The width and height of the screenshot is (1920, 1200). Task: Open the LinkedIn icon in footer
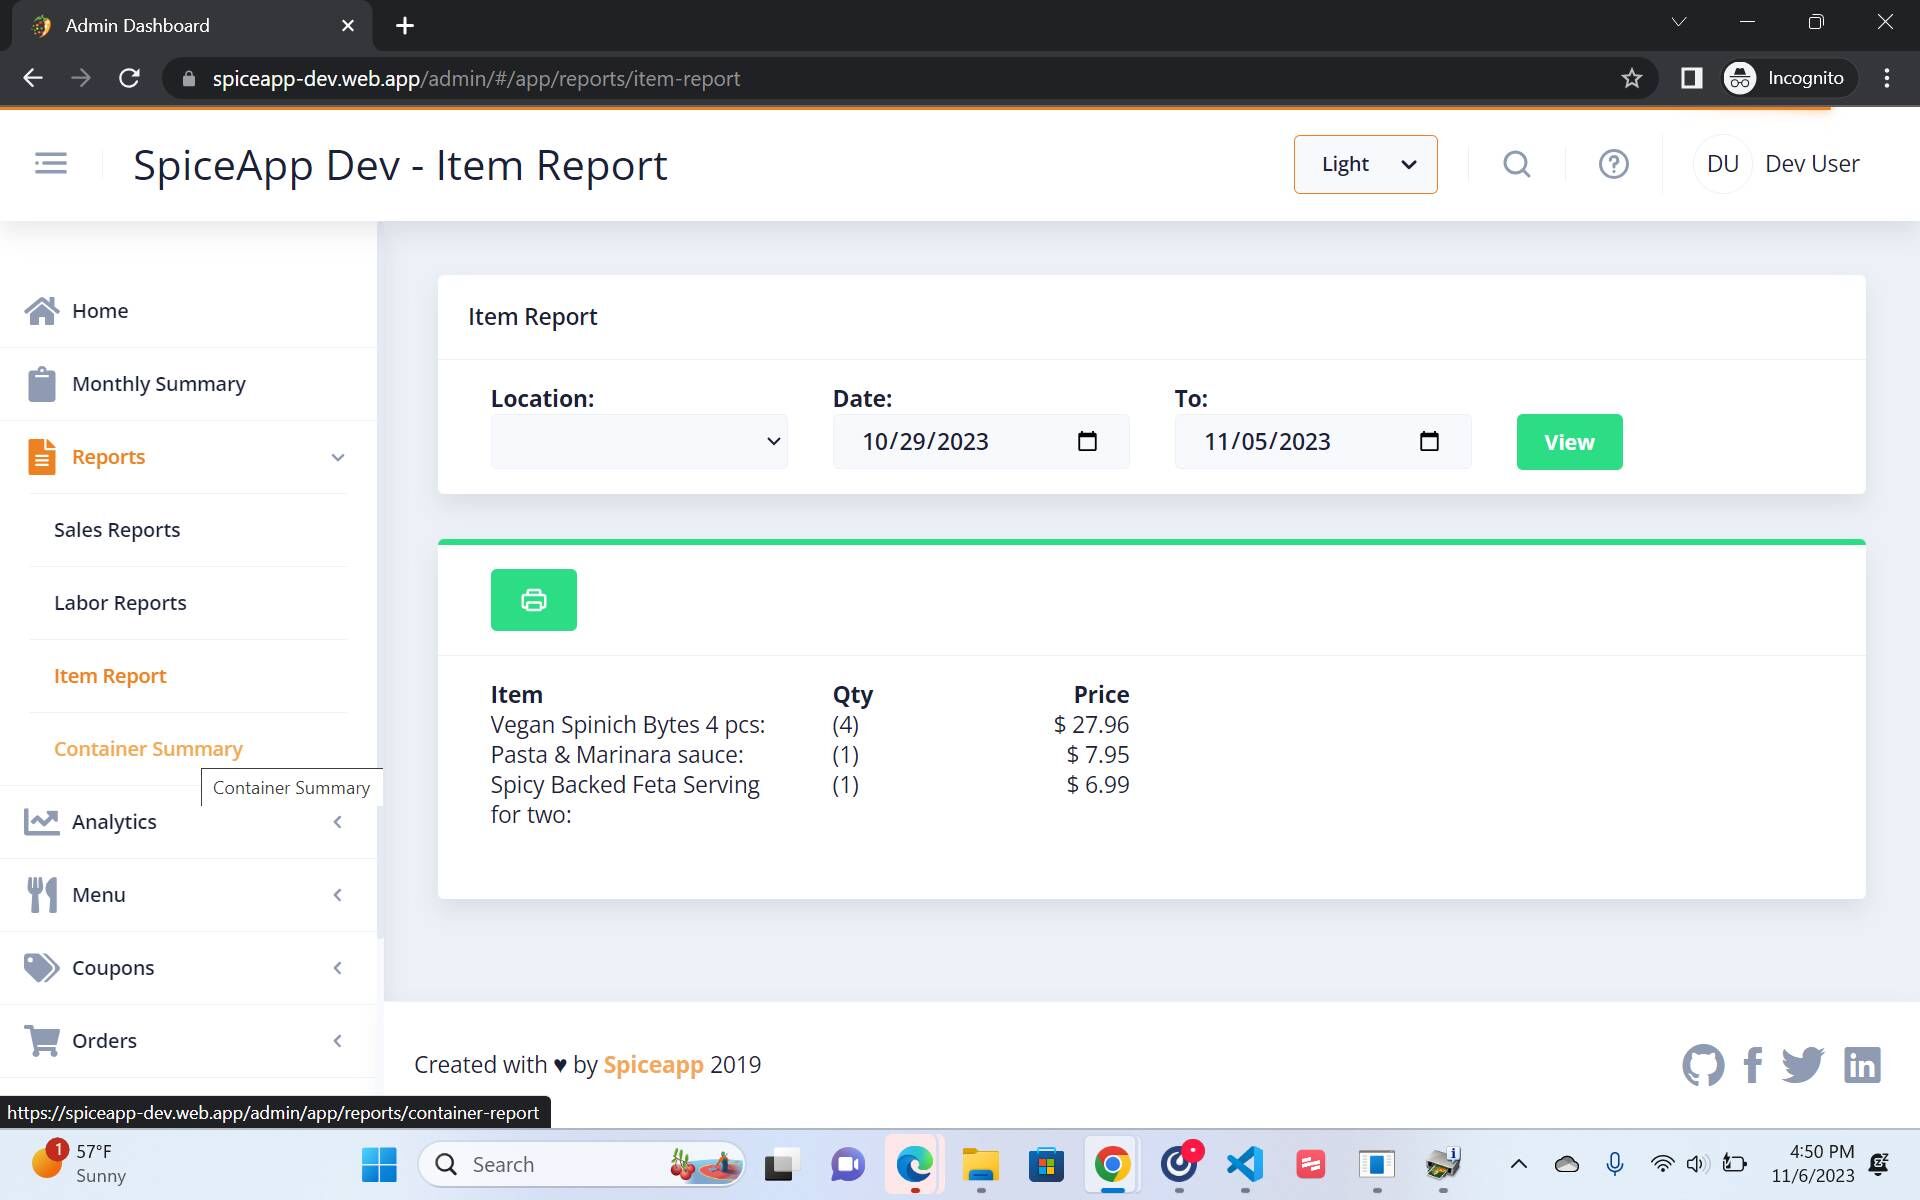(1861, 1065)
